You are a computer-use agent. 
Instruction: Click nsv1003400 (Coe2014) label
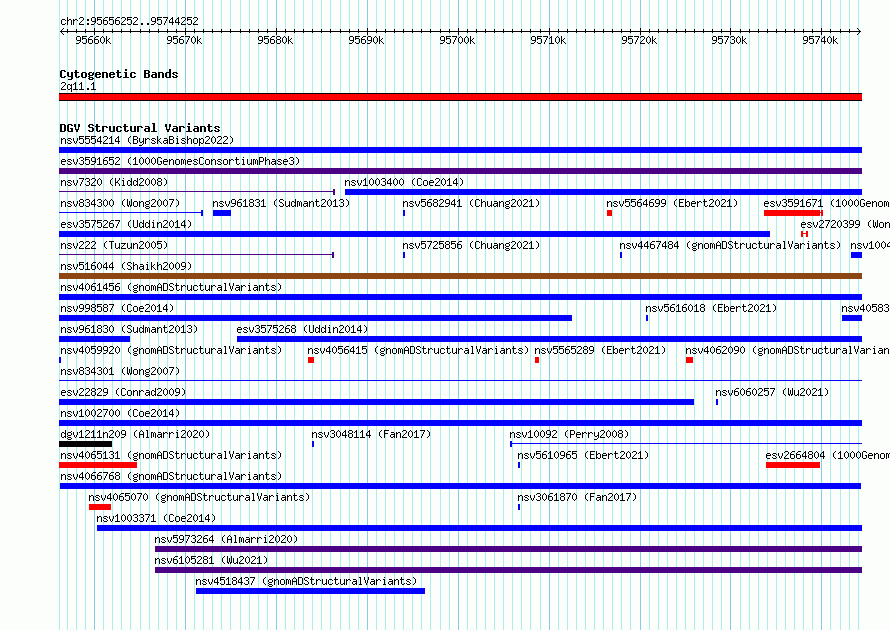pos(404,182)
